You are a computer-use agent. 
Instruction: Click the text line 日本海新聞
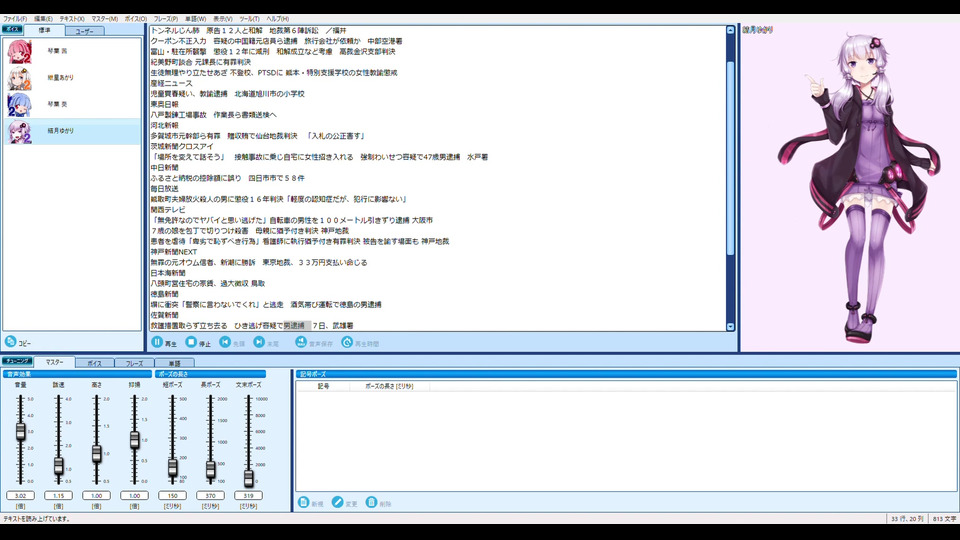coord(168,273)
